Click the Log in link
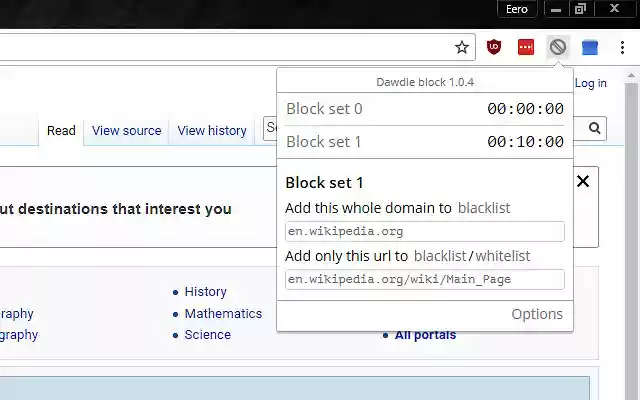The width and height of the screenshot is (640, 400). [x=591, y=83]
